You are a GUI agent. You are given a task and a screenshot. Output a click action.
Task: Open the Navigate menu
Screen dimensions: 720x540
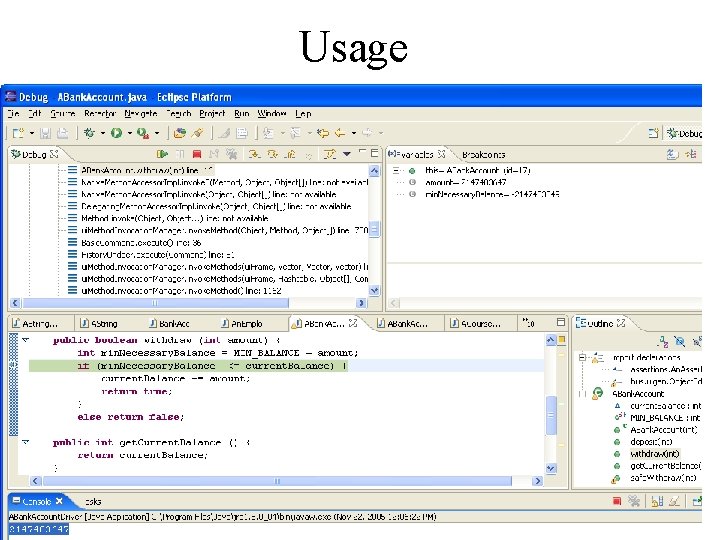coord(141,113)
